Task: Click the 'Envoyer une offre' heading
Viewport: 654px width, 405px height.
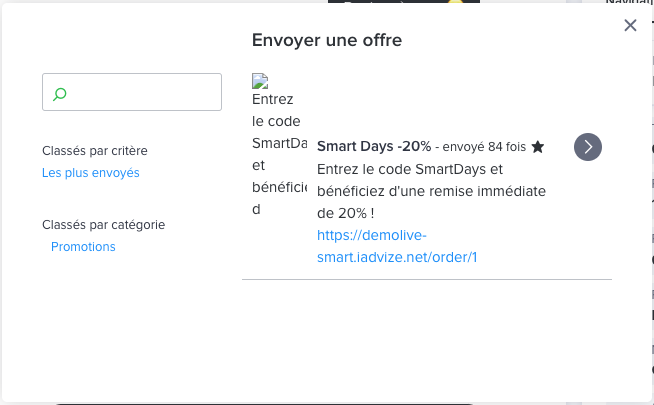Action: (x=327, y=41)
